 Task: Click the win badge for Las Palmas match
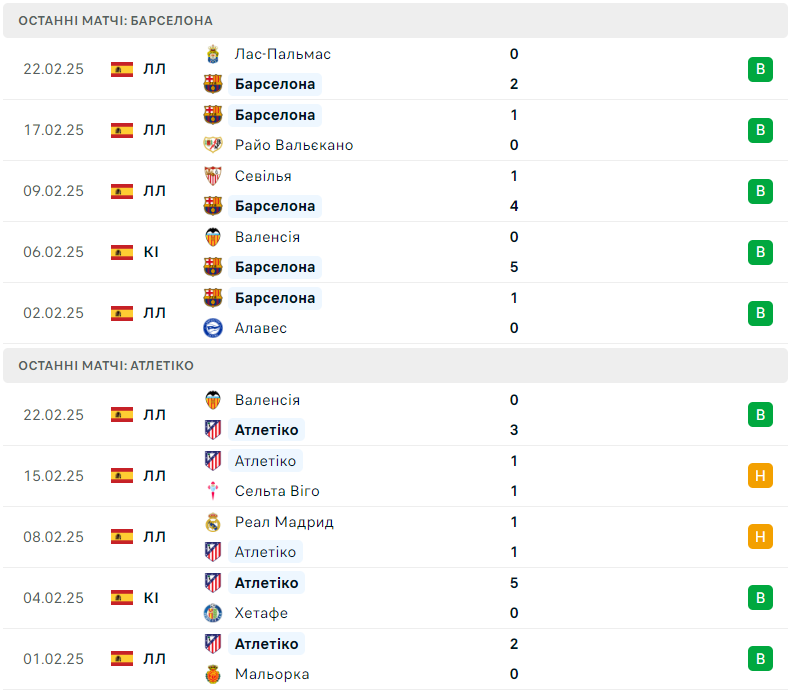pyautogui.click(x=760, y=69)
